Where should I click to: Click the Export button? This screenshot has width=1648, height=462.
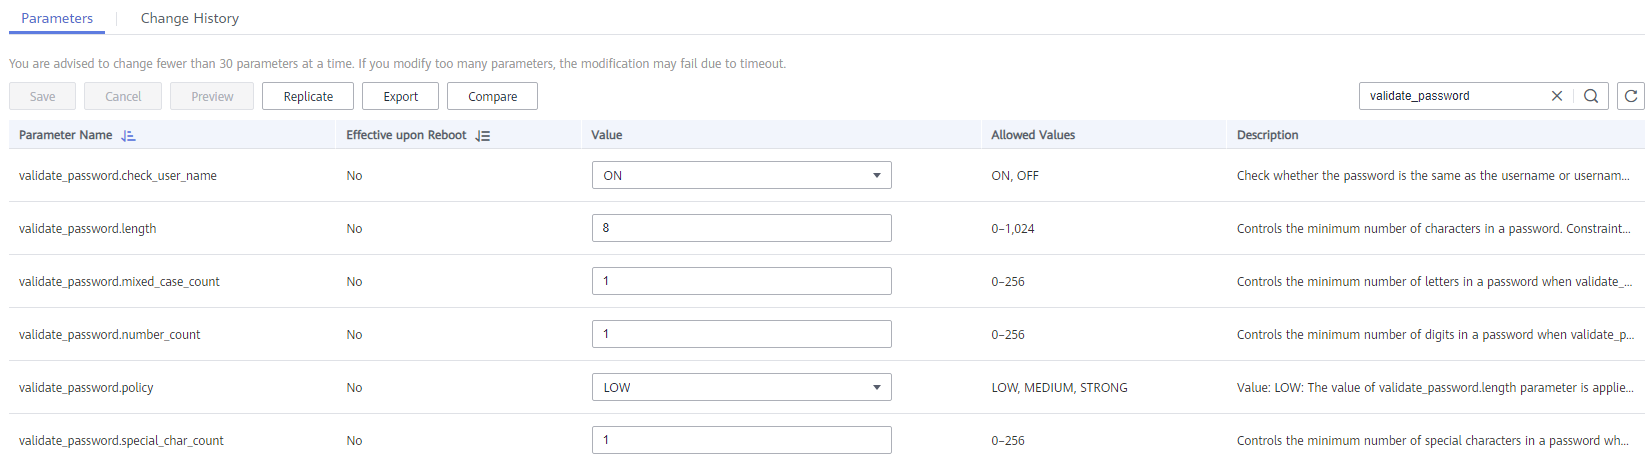400,96
